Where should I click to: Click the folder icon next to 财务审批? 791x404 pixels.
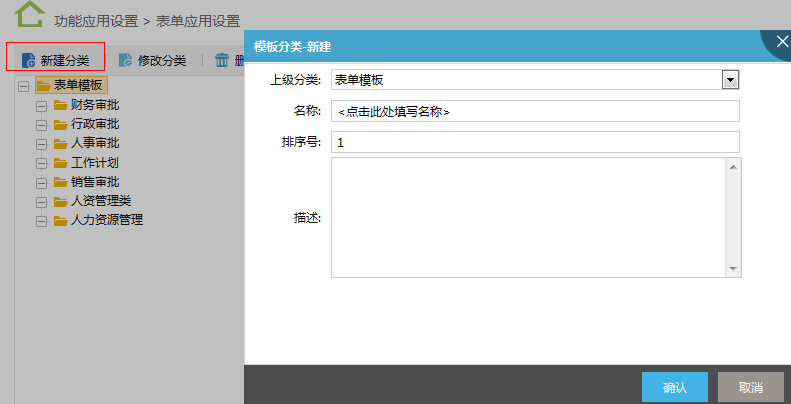(x=60, y=105)
